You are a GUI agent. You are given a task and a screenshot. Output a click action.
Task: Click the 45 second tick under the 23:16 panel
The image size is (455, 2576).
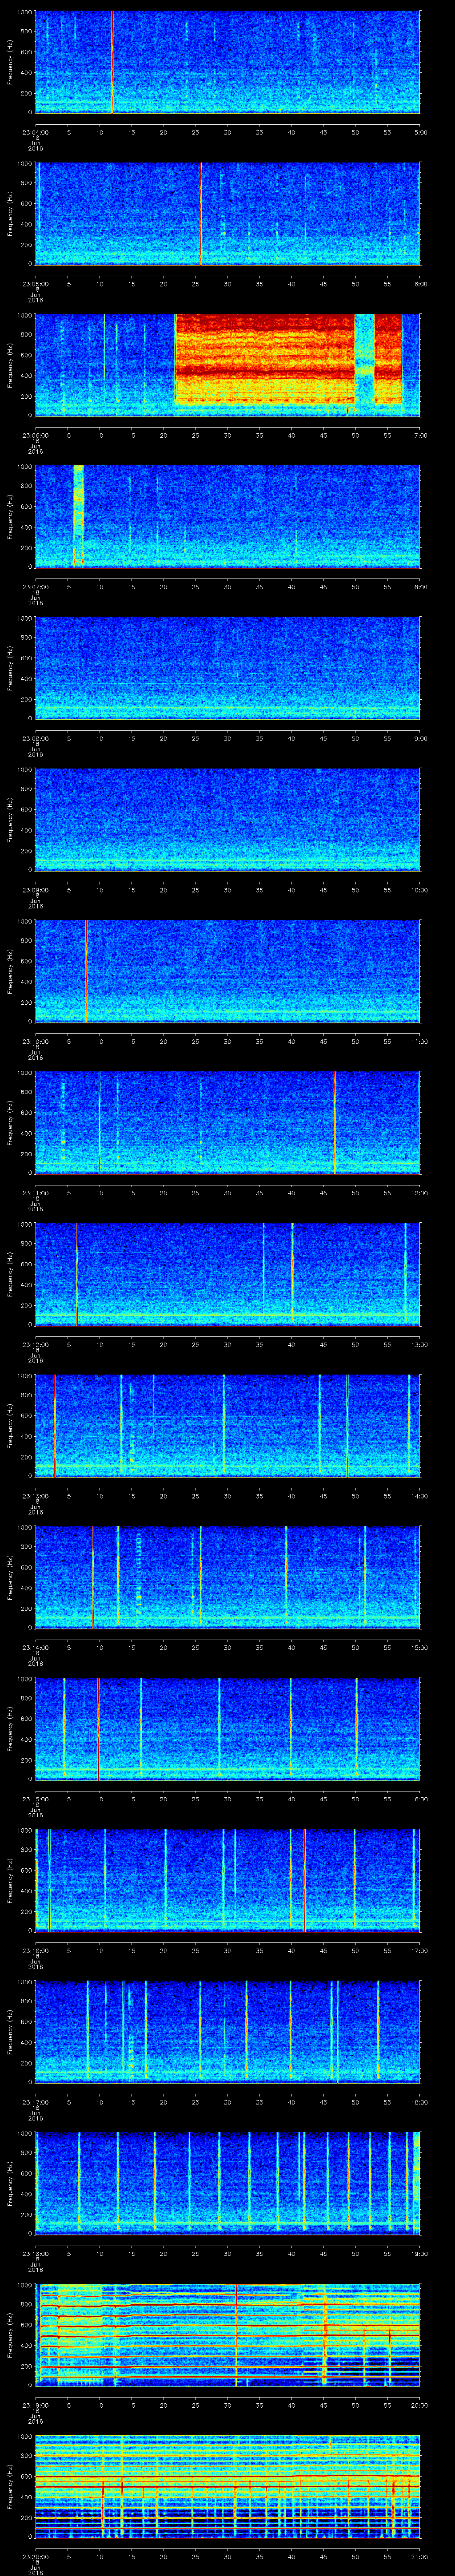tap(323, 1950)
